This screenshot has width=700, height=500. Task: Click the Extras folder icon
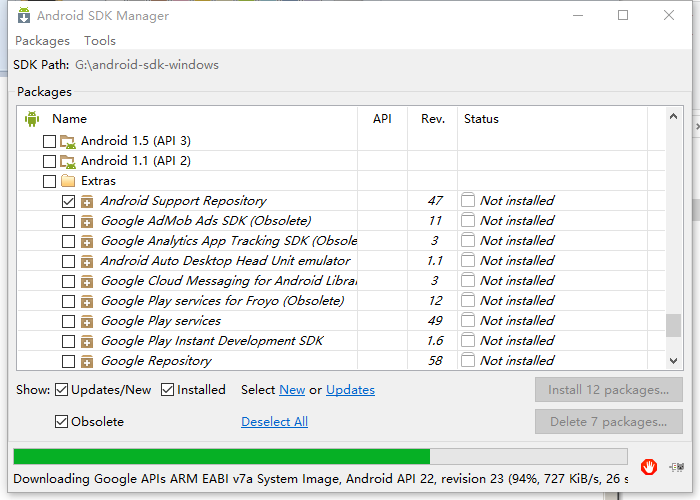[68, 181]
